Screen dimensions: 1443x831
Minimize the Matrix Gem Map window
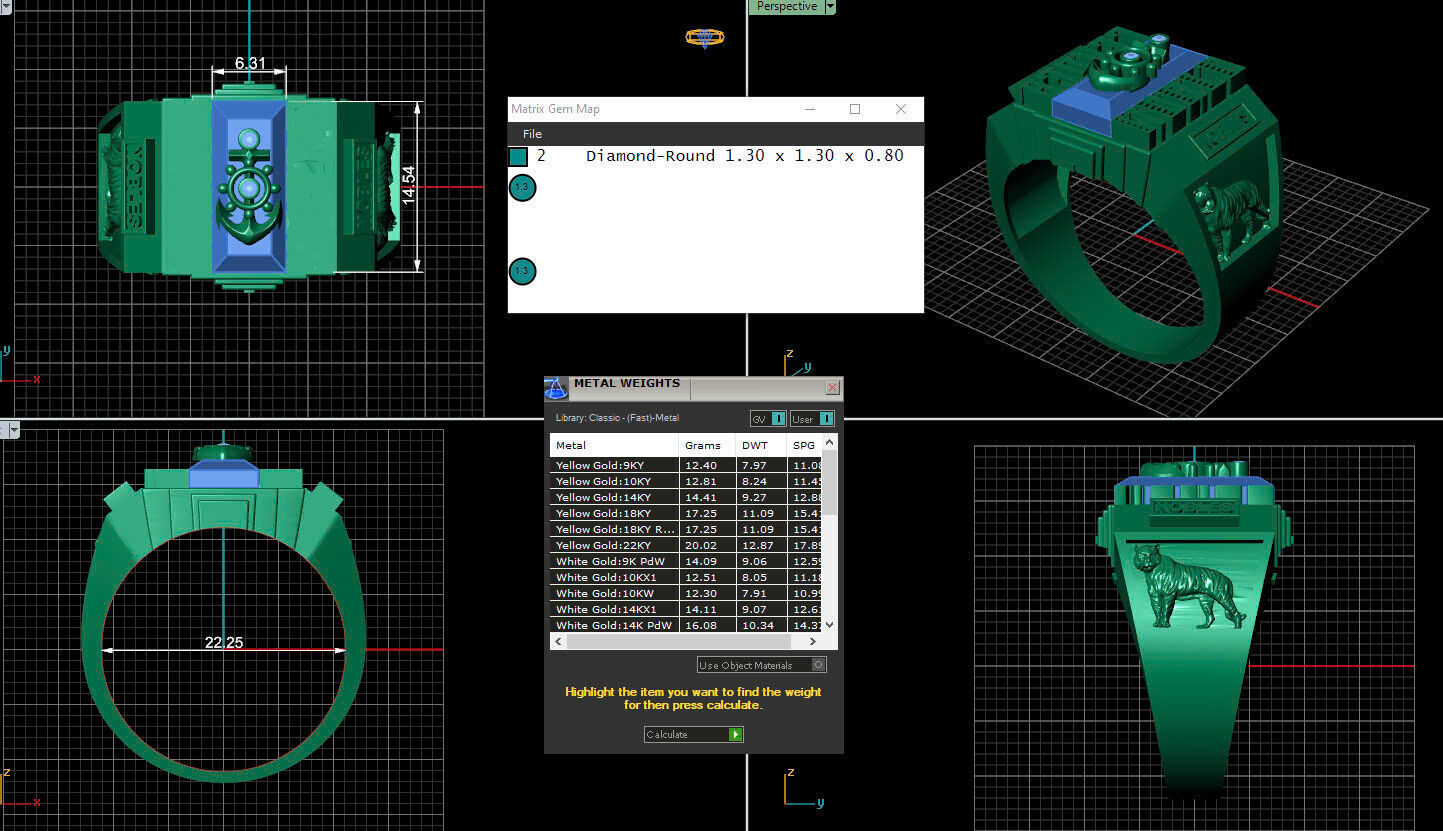point(808,109)
